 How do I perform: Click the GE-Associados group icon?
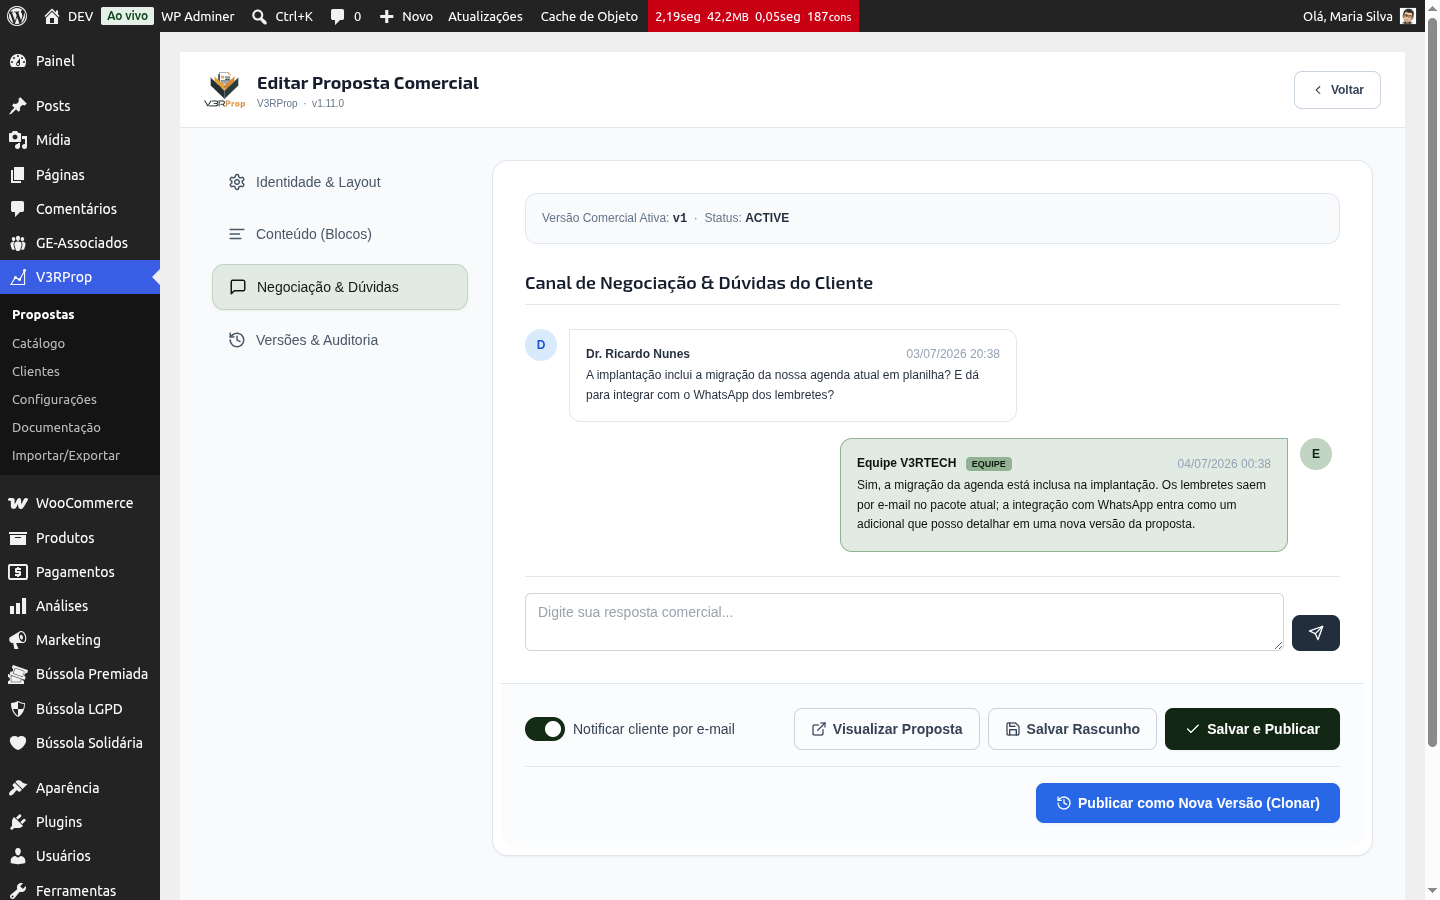18,243
